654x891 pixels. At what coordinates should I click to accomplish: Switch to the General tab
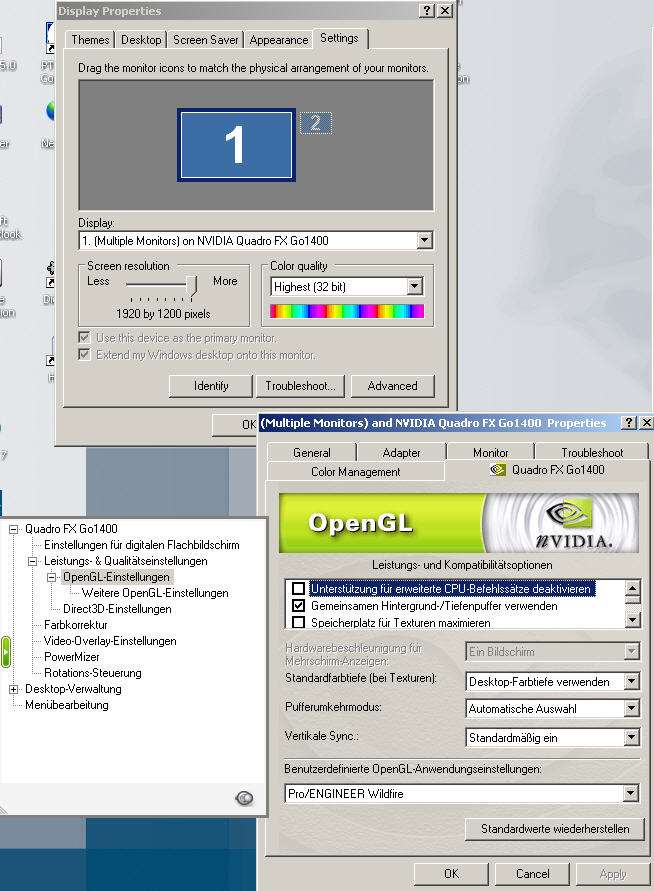tap(311, 452)
